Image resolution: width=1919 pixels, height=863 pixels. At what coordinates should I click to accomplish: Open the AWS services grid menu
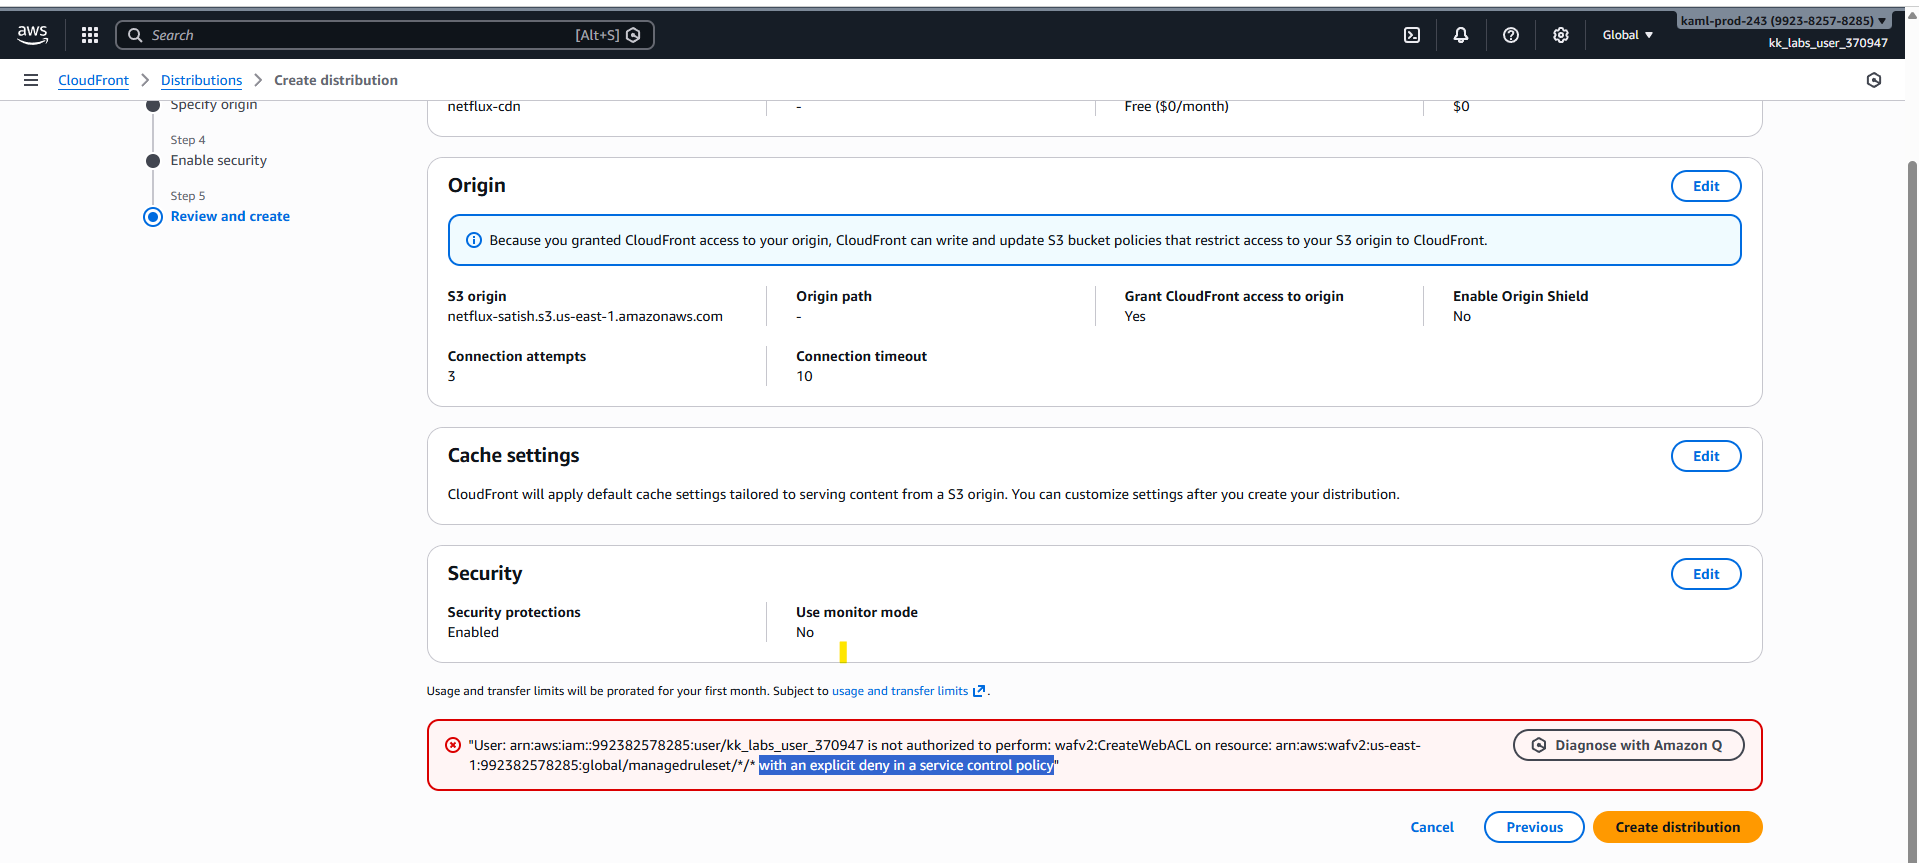[x=90, y=35]
